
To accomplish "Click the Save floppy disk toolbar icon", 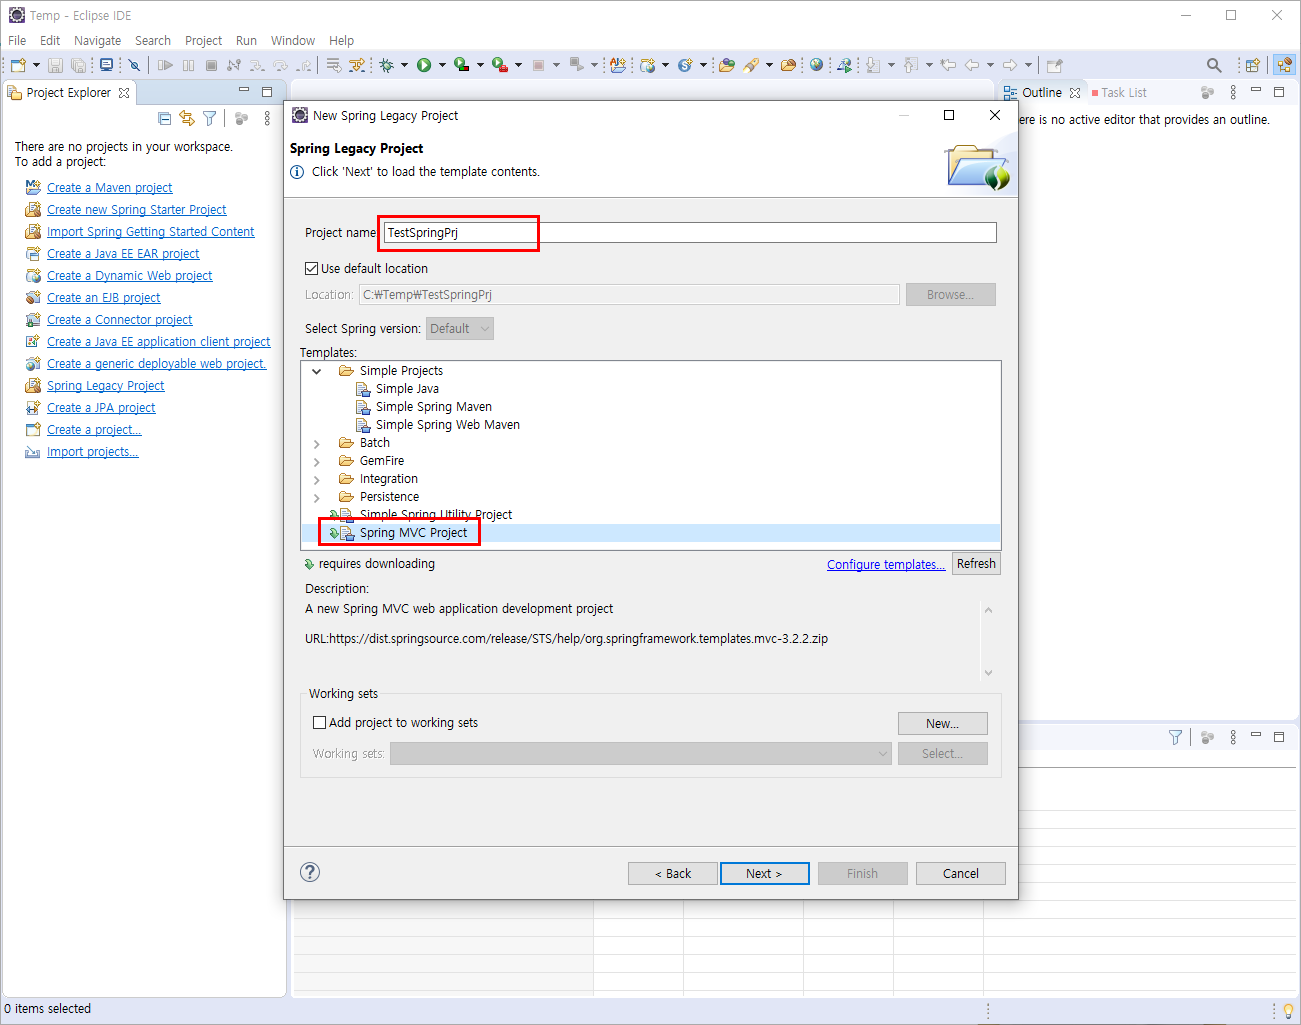I will (56, 65).
